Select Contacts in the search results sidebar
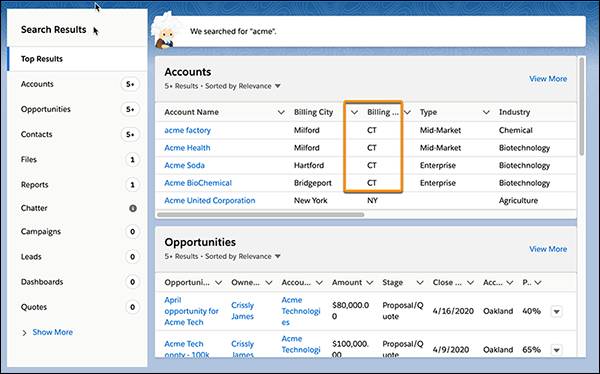 click(x=36, y=134)
